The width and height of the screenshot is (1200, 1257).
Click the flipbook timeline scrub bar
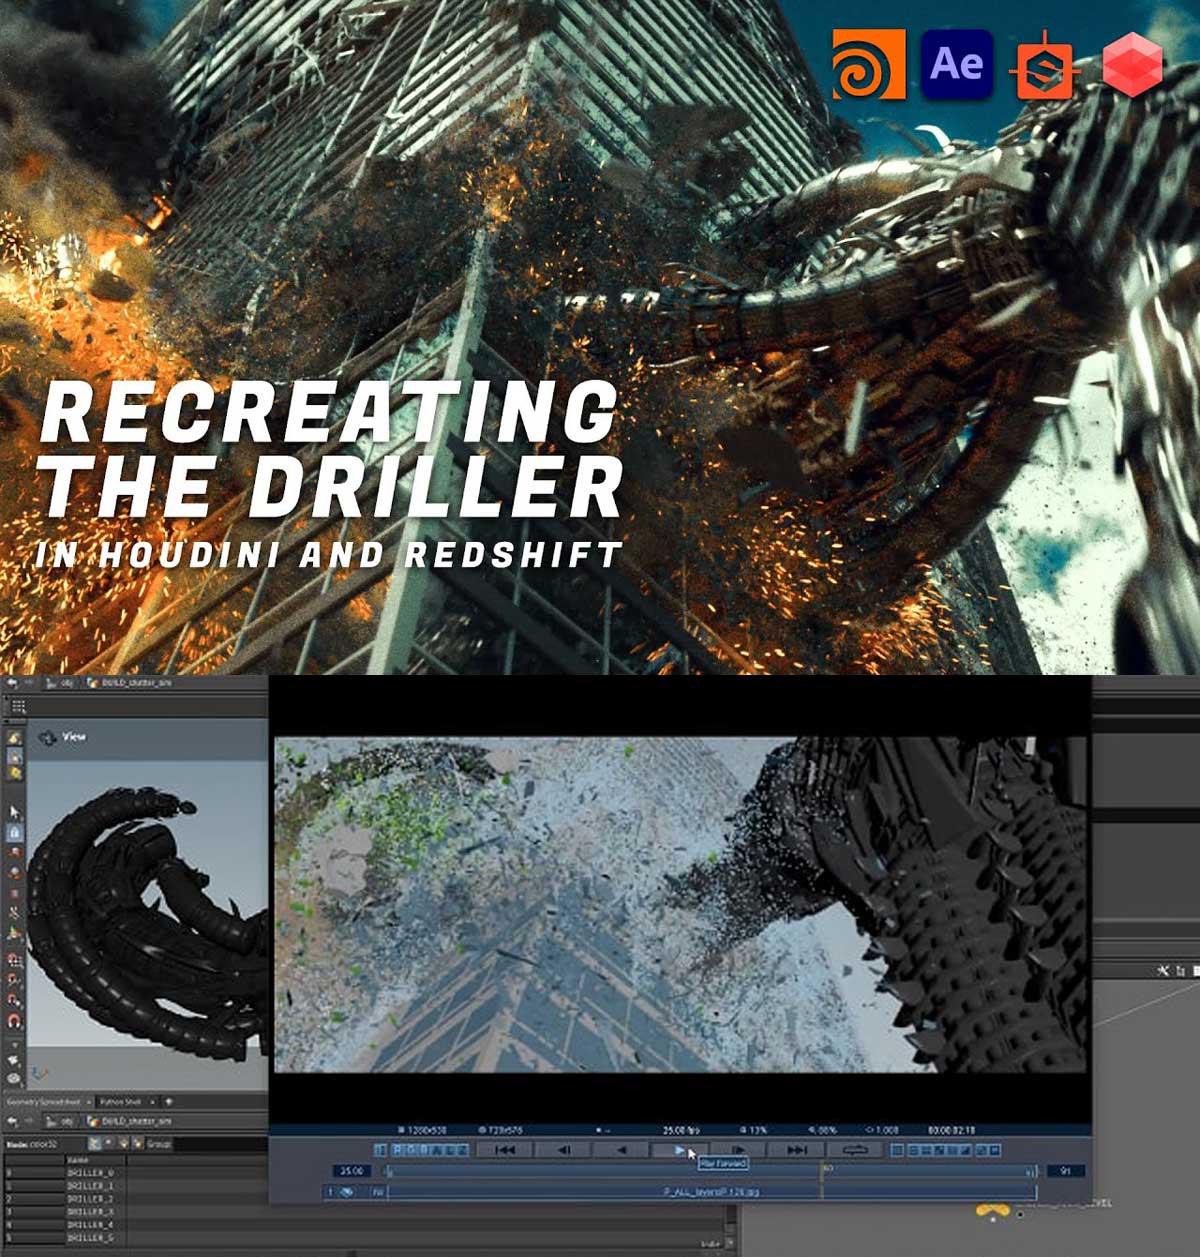711,1171
